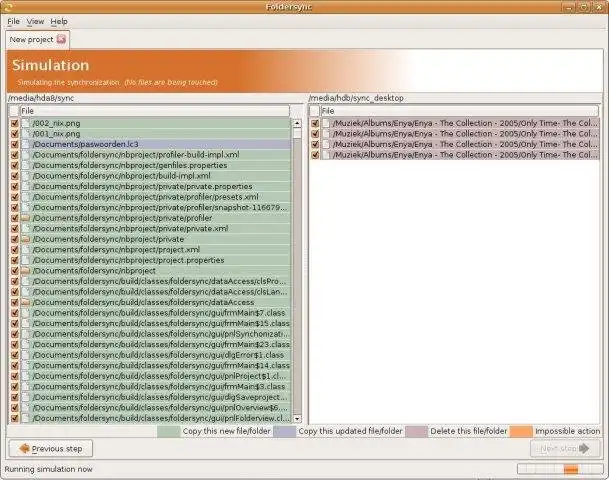Toggle the checkbox for paswoorden.lc3
609x480 pixels.
tap(14, 144)
